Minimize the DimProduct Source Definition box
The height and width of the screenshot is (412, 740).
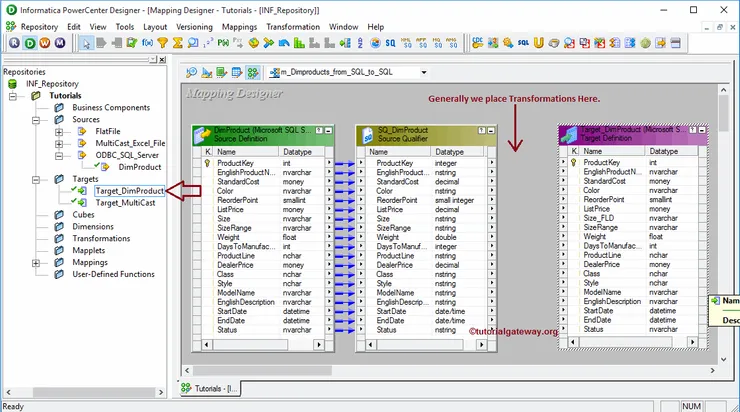tap(328, 130)
